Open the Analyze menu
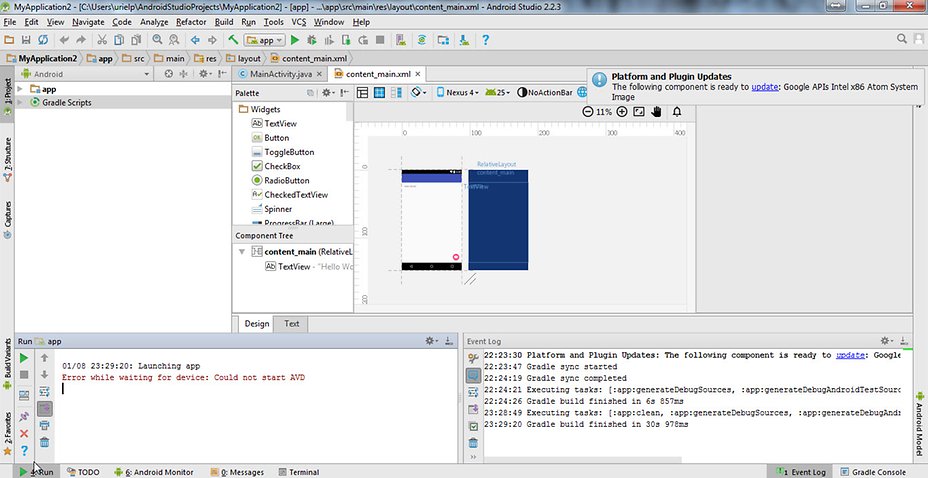This screenshot has height=478, width=928. pyautogui.click(x=154, y=22)
